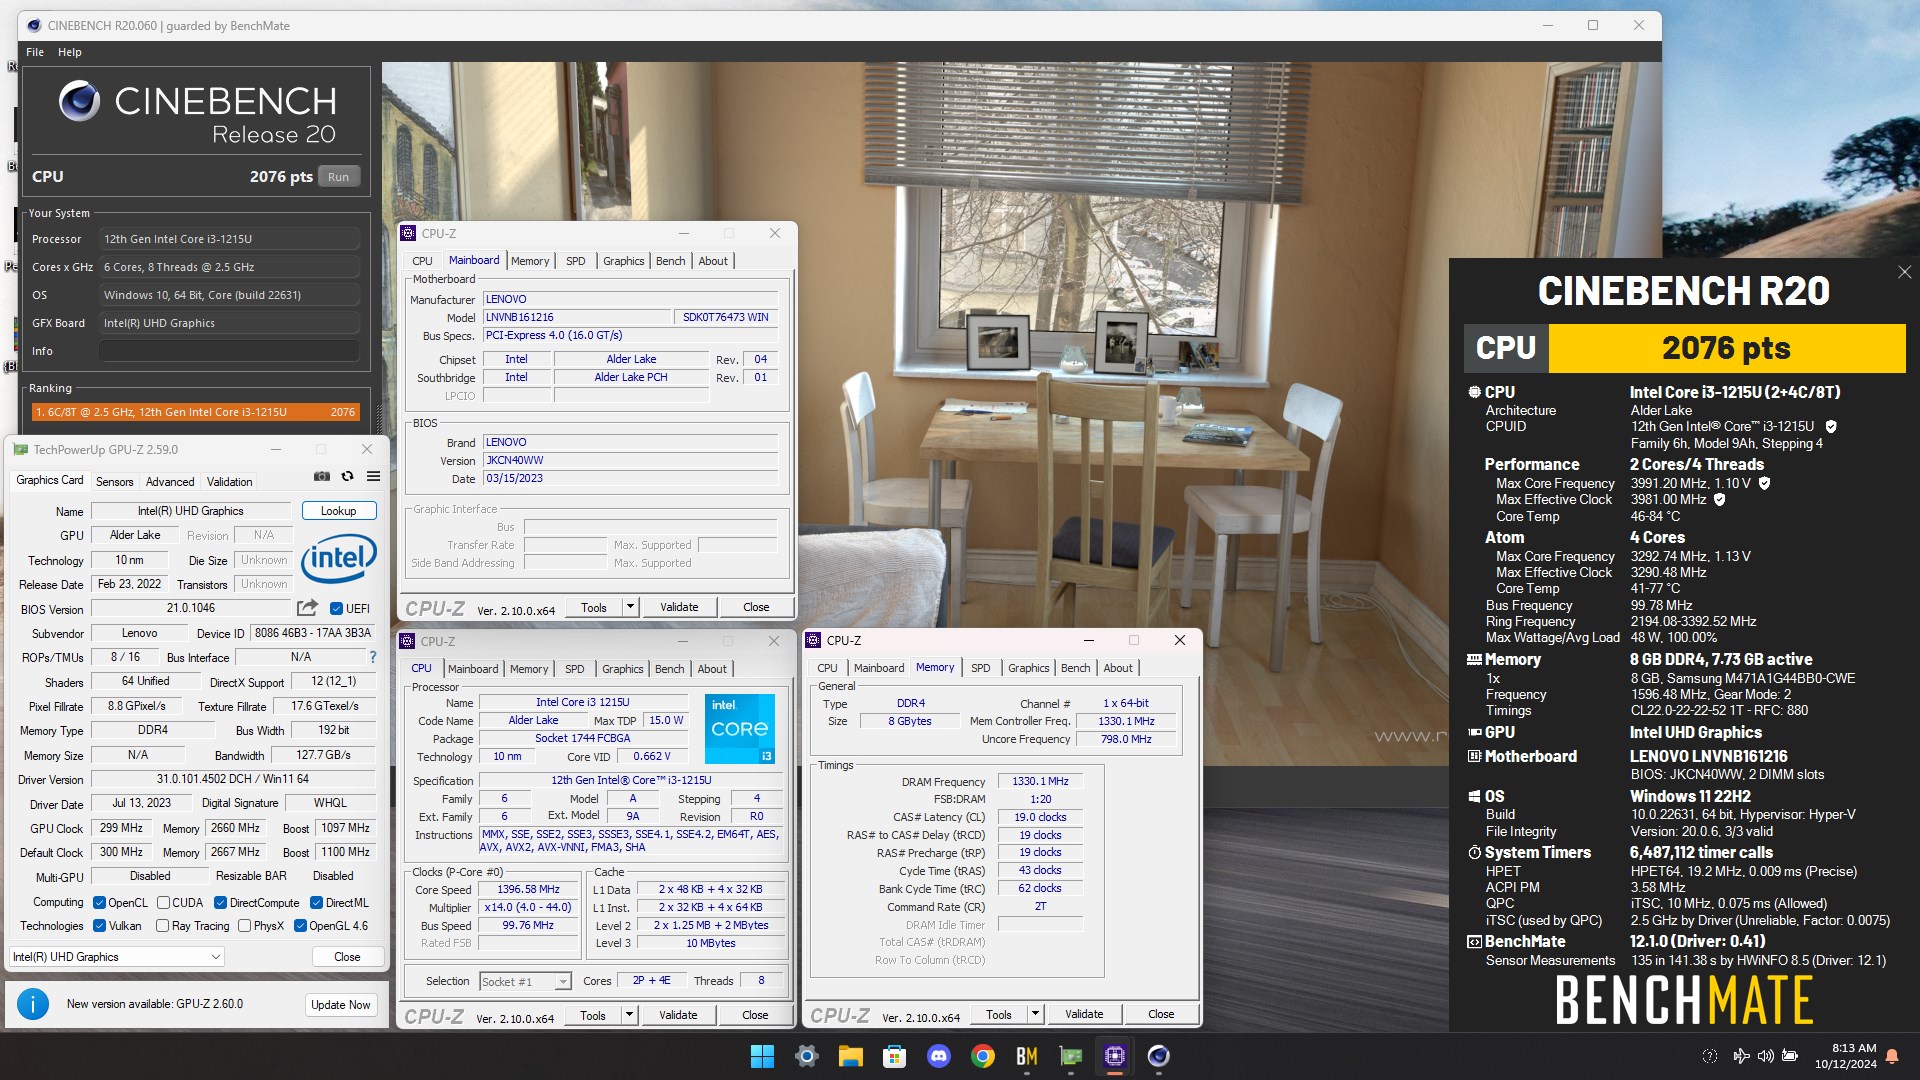Click Validate in CPU-Z Memory window
This screenshot has width=1920, height=1080.
[x=1084, y=1014]
